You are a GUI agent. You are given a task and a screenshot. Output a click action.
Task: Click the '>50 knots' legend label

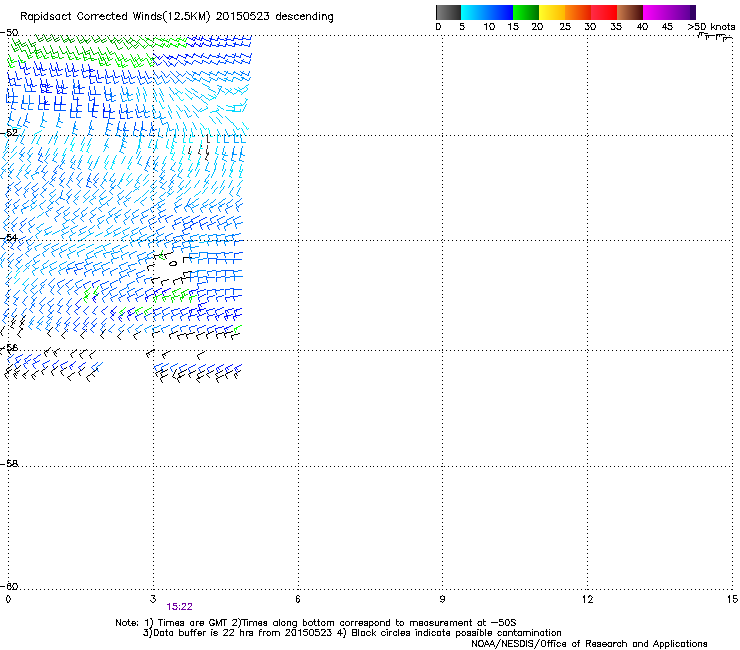pyautogui.click(x=711, y=26)
